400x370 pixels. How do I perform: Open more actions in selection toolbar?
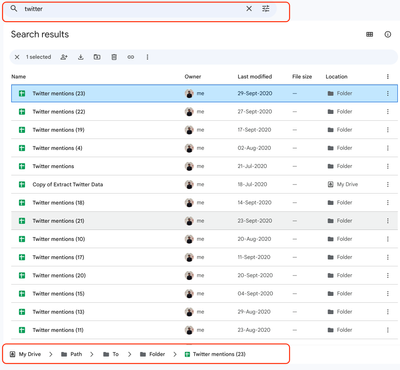pos(147,57)
